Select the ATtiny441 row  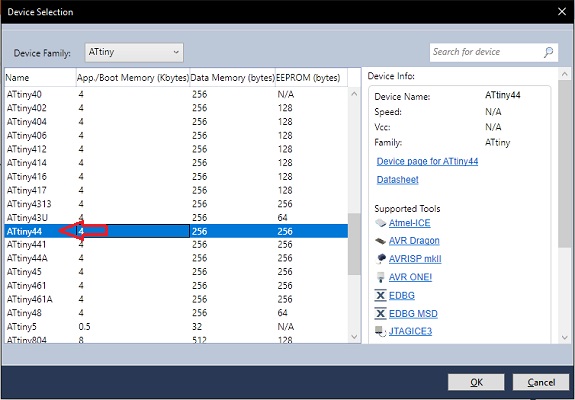176,245
